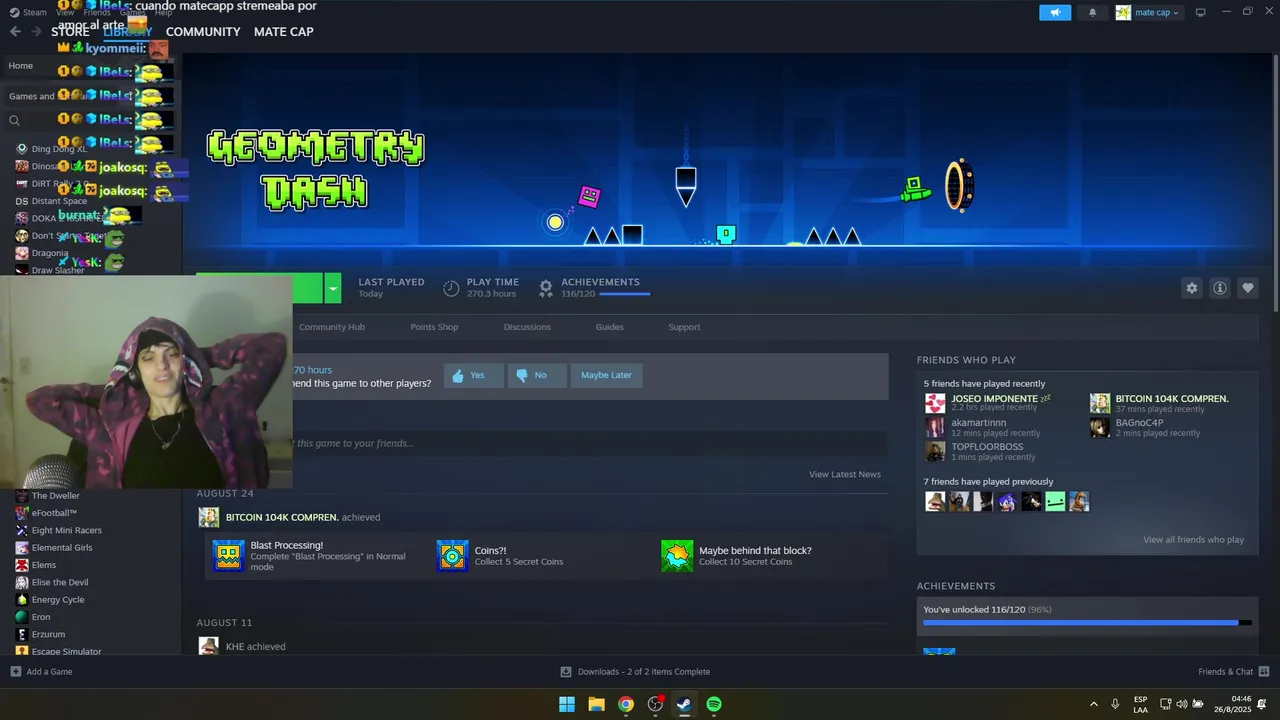Open the Discussions tab
Viewport: 1280px width, 720px height.
[x=527, y=327]
